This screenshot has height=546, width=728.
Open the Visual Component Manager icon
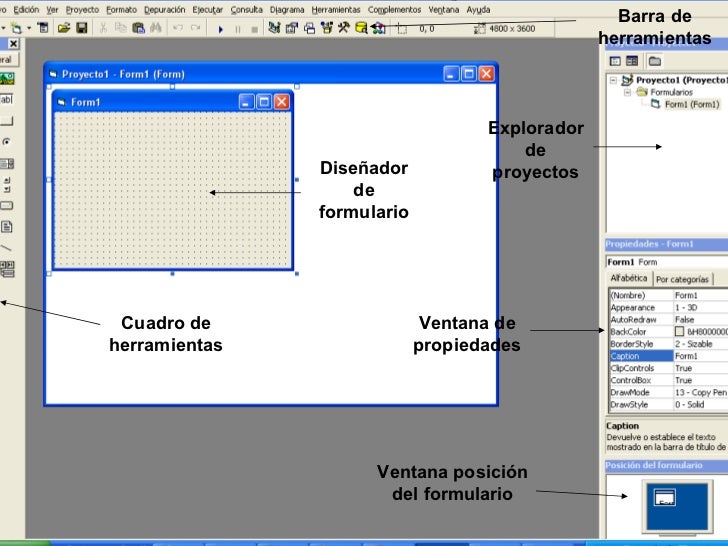coord(378,28)
